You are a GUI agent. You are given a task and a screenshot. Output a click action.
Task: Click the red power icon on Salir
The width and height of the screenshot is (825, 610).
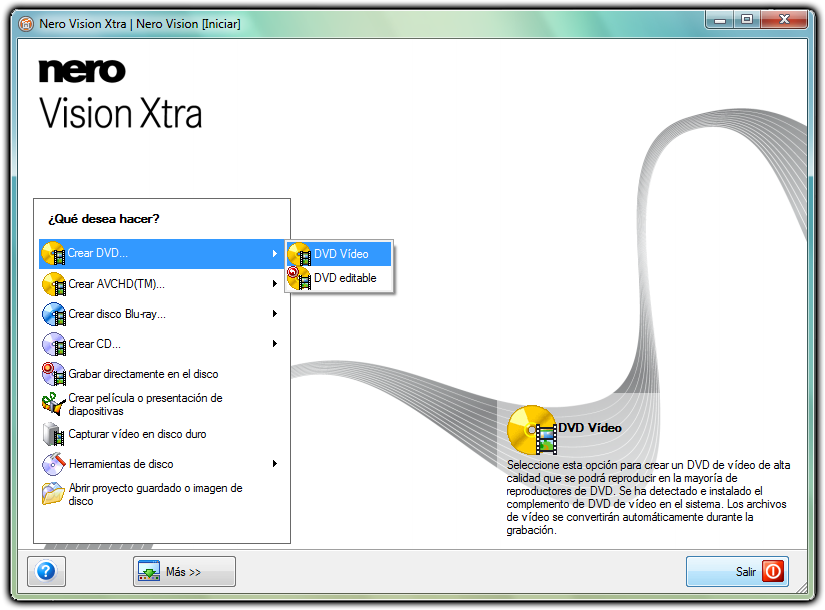point(773,571)
